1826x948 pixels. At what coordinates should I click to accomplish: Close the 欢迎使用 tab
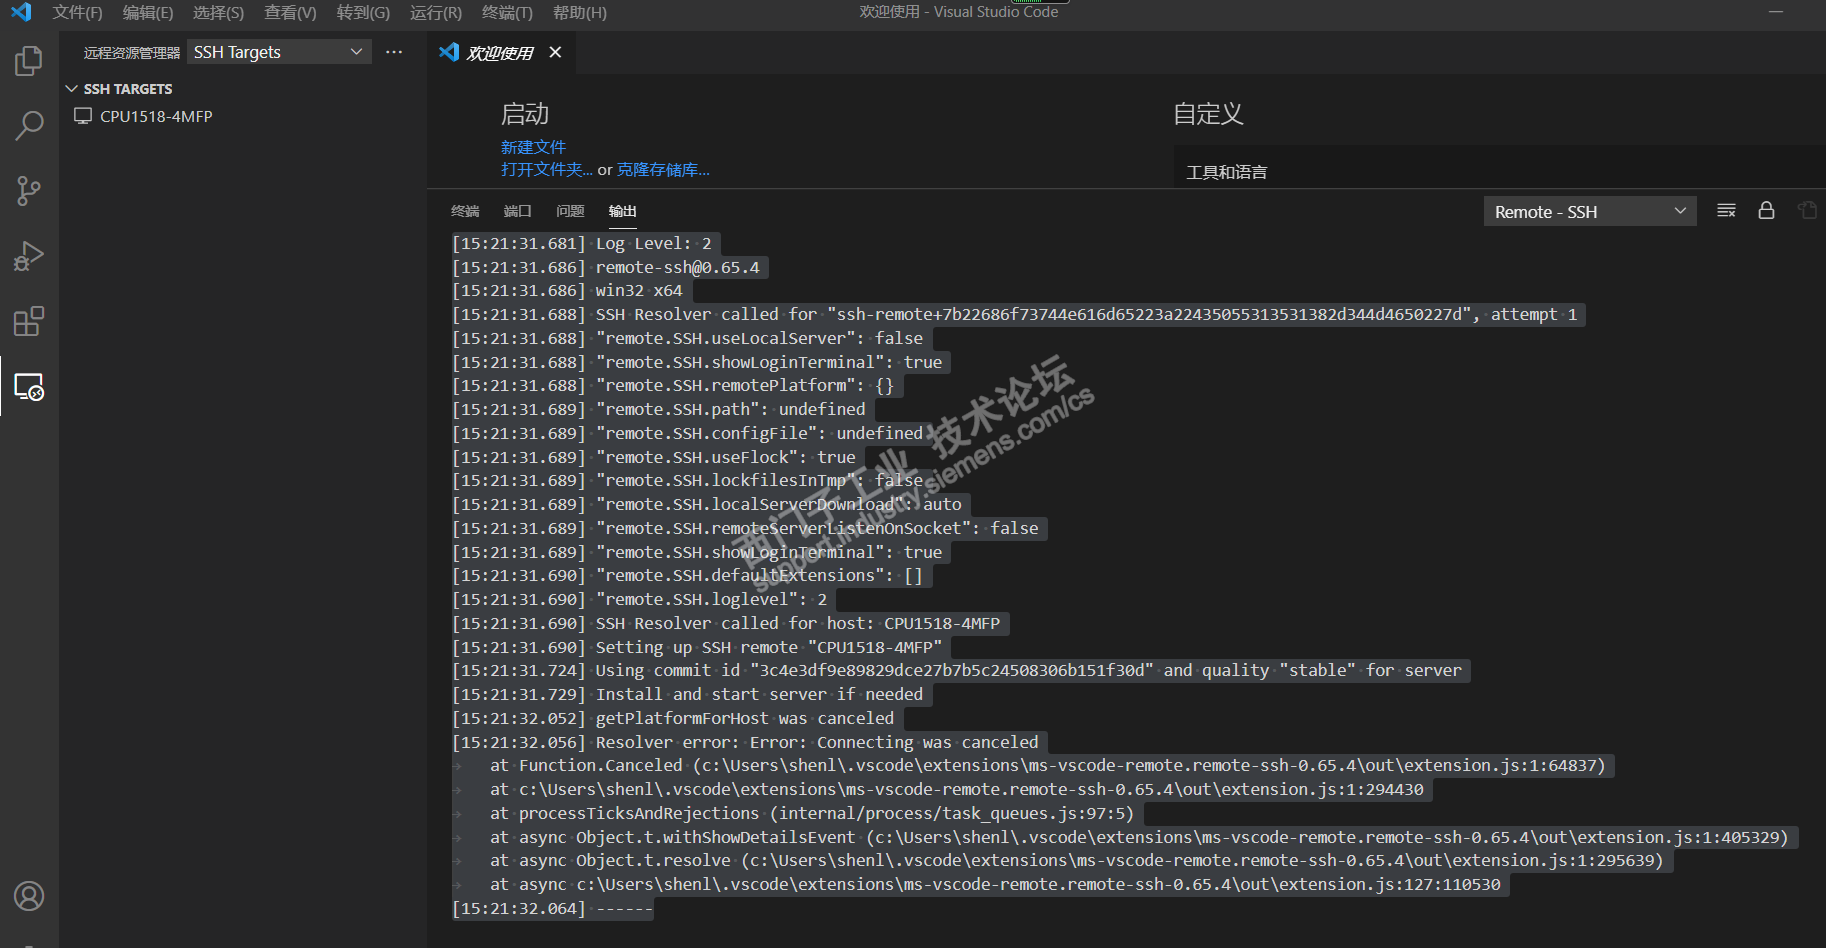tap(555, 52)
